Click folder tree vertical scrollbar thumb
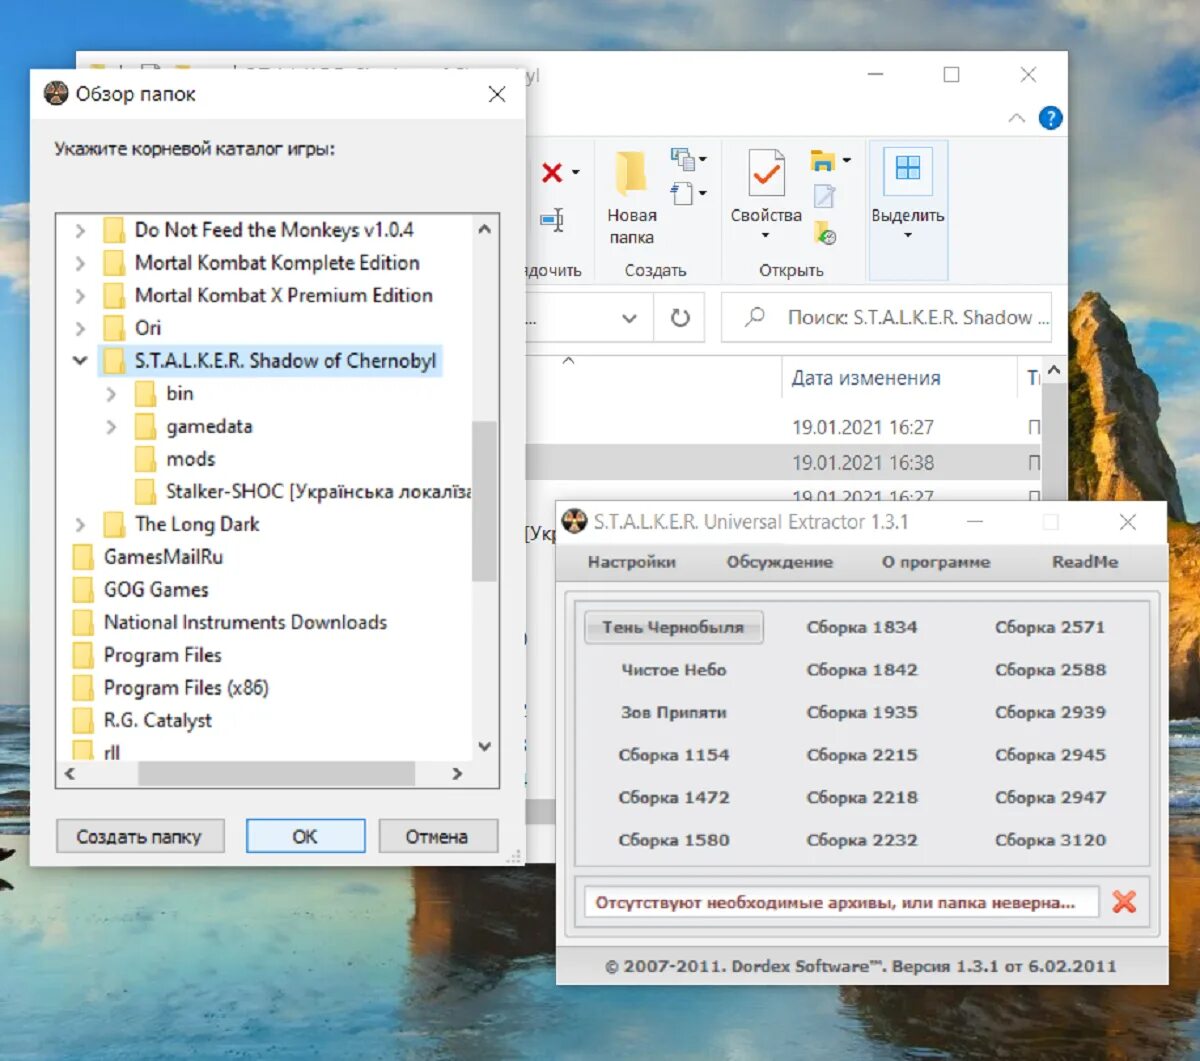The width and height of the screenshot is (1200, 1061). coord(484,500)
